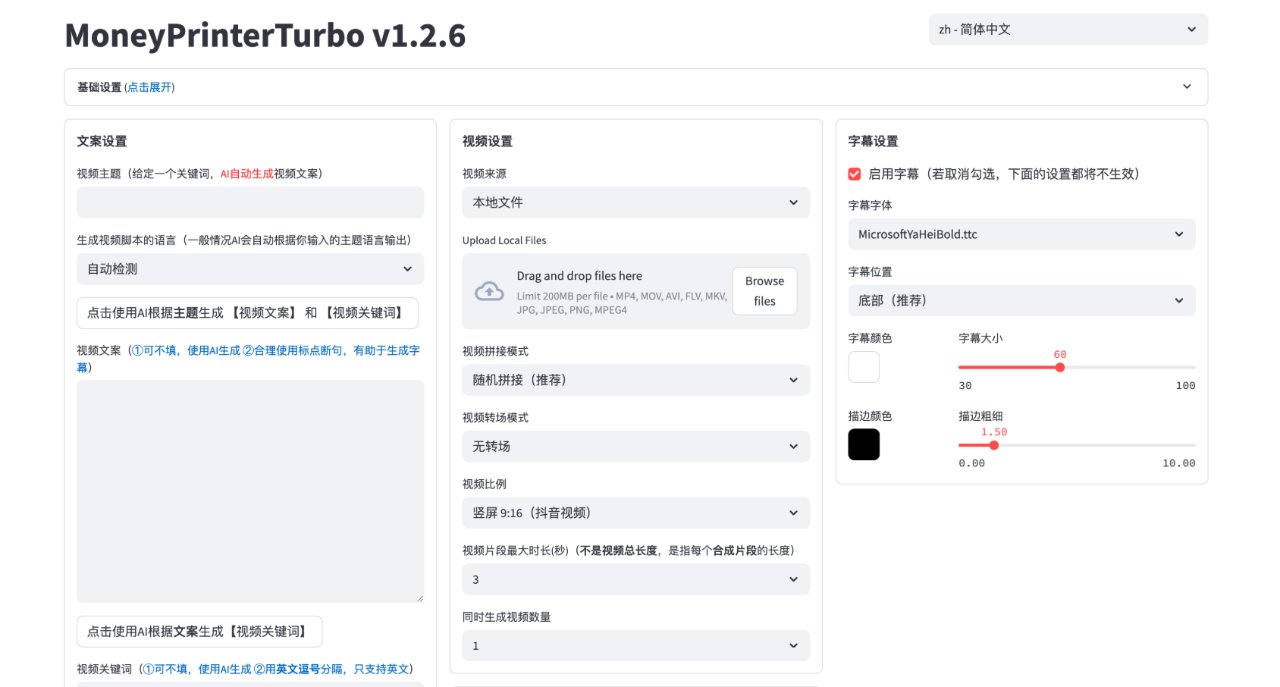1280x687 pixels.
Task: Click the black 描边颜色 color swatch
Action: 864,444
